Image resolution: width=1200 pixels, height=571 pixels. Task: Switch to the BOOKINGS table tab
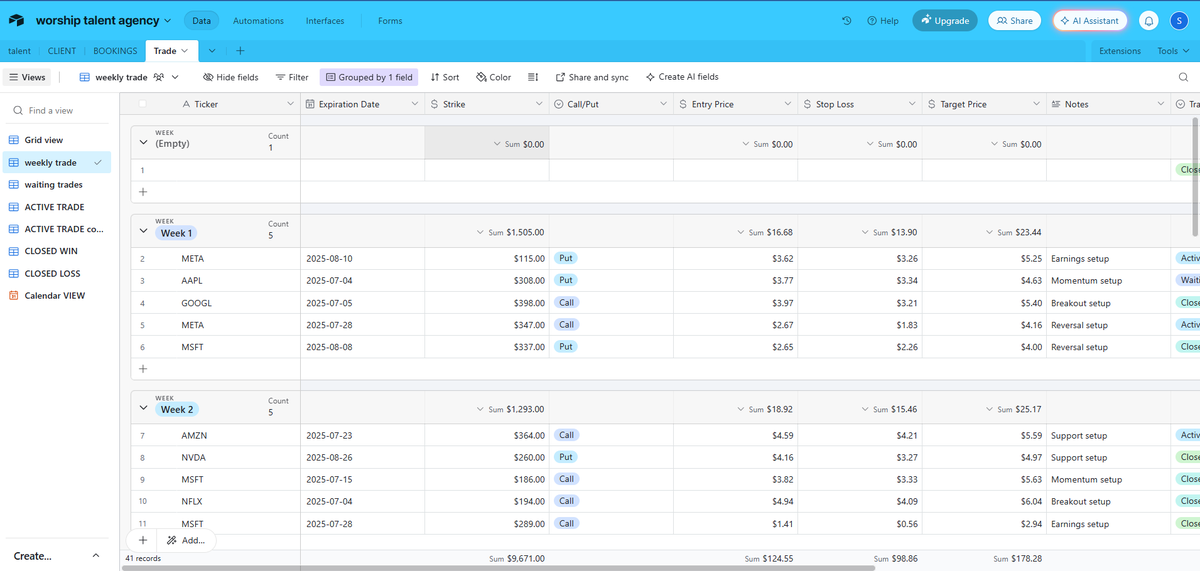pyautogui.click(x=115, y=51)
